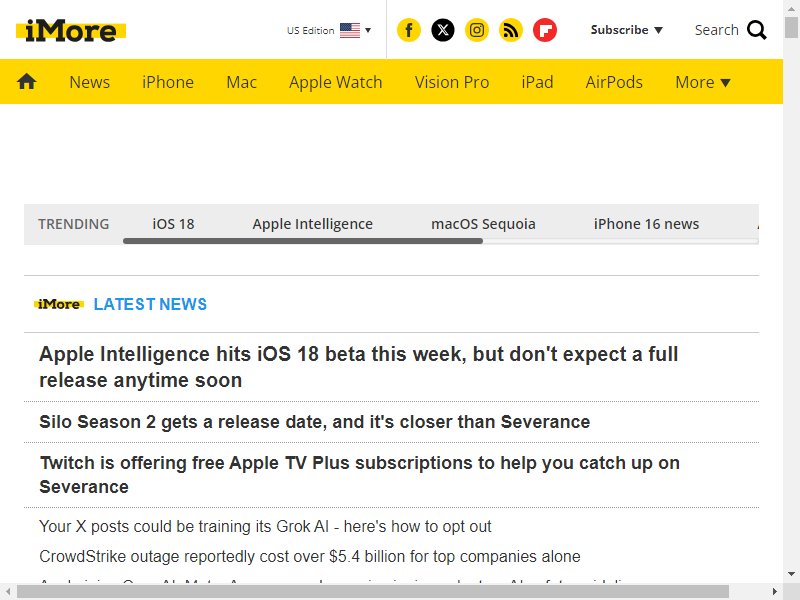Click small iMore logo beside Latest News
The width and height of the screenshot is (800, 600).
point(59,304)
